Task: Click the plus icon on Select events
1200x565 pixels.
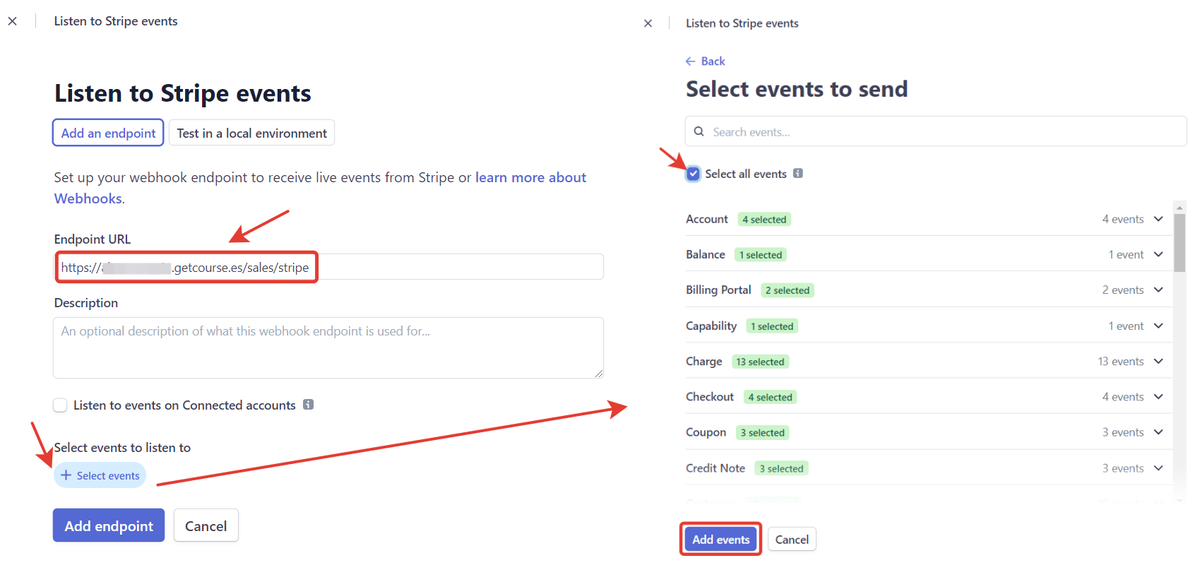Action: point(66,475)
